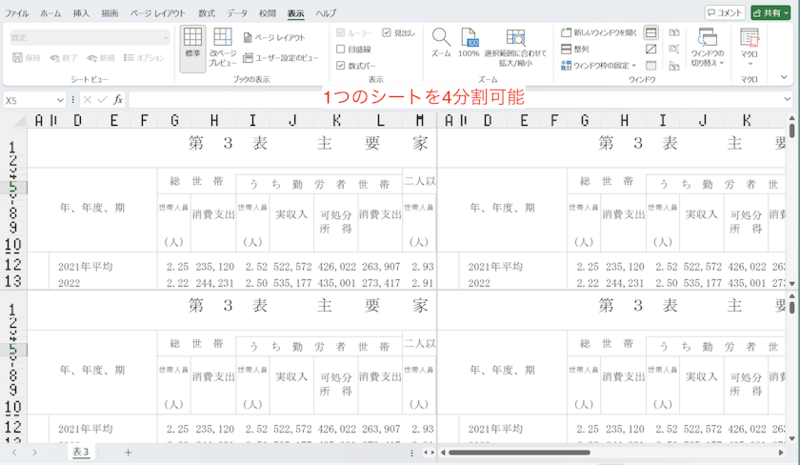This screenshot has width=800, height=465.
Task: Expand the formula bar chevron
Action: point(787,100)
